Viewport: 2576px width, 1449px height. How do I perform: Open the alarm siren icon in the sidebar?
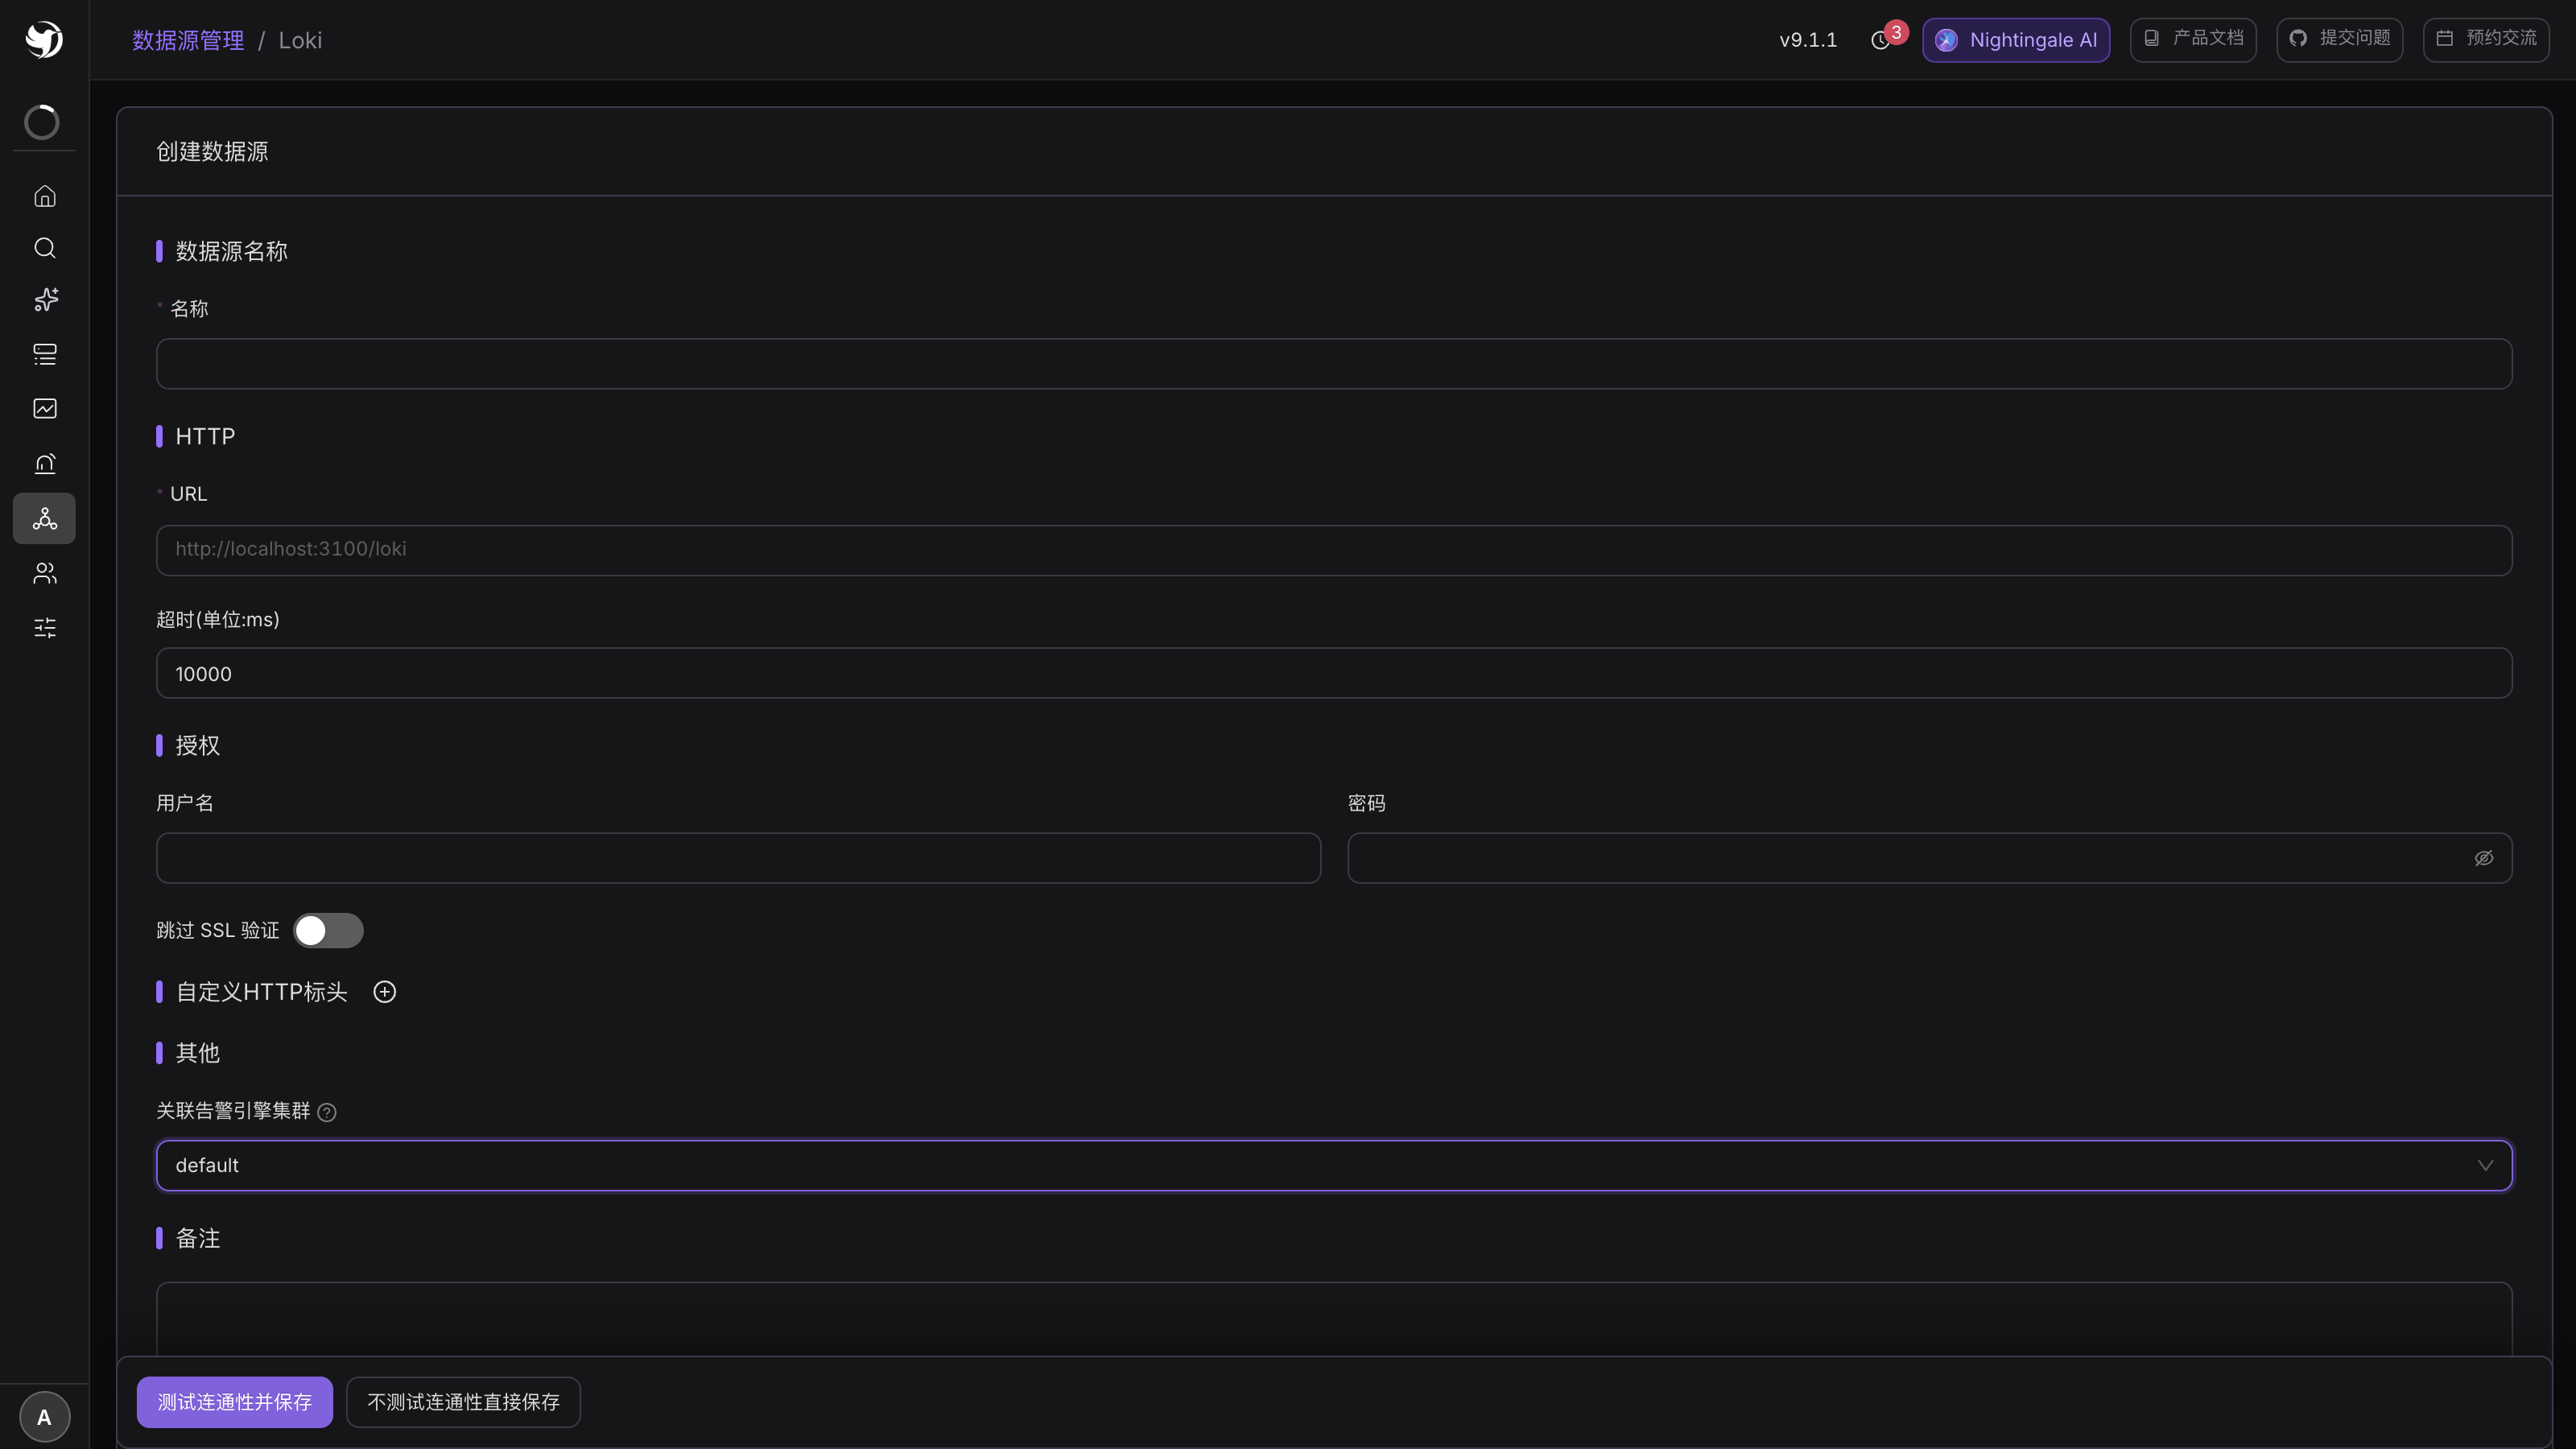point(44,463)
